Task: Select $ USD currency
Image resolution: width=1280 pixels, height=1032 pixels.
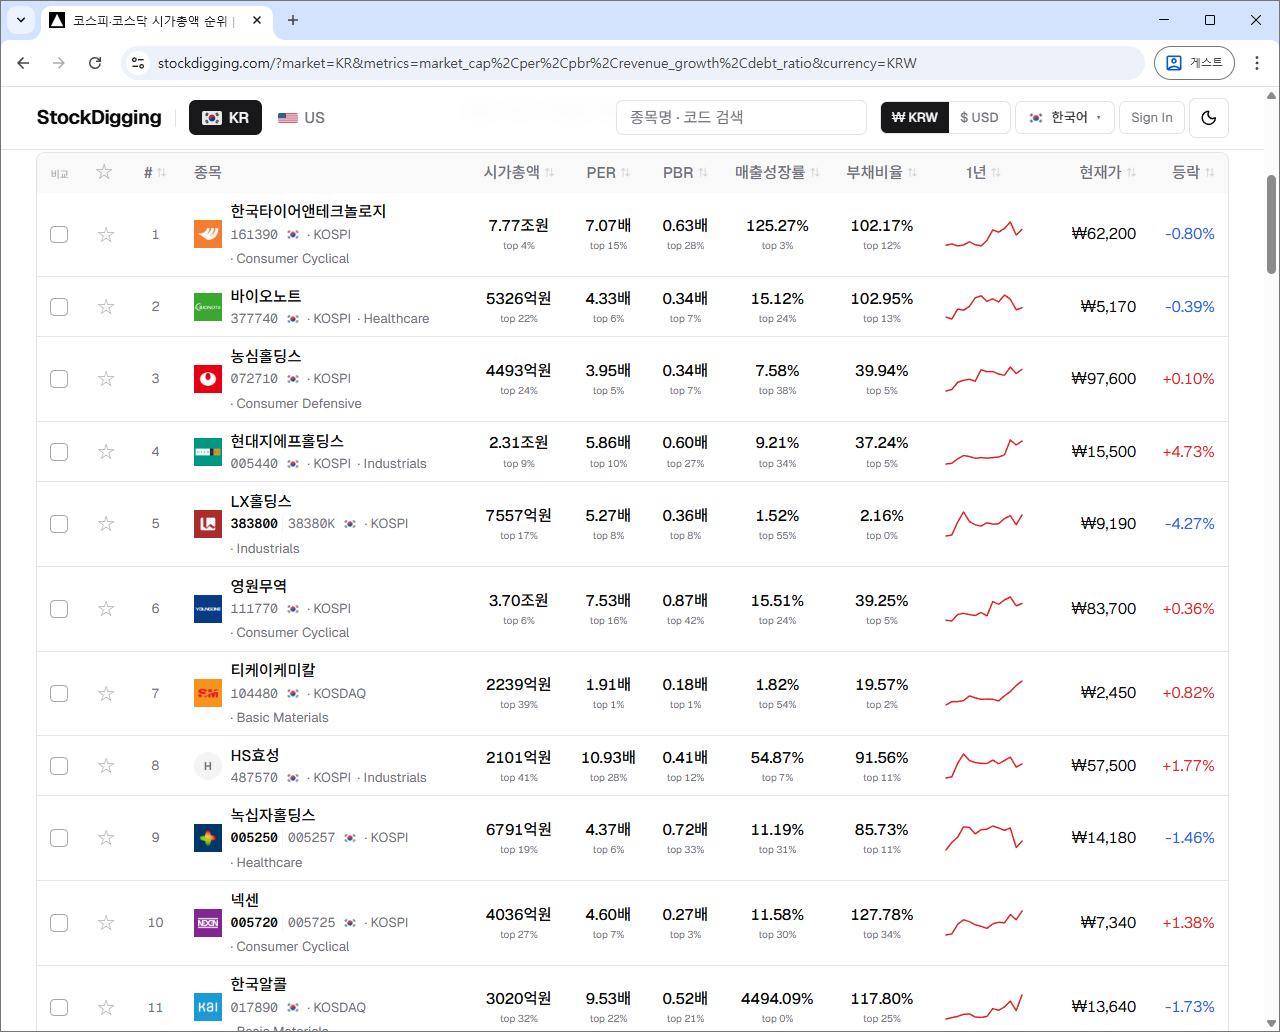Action: 979,118
